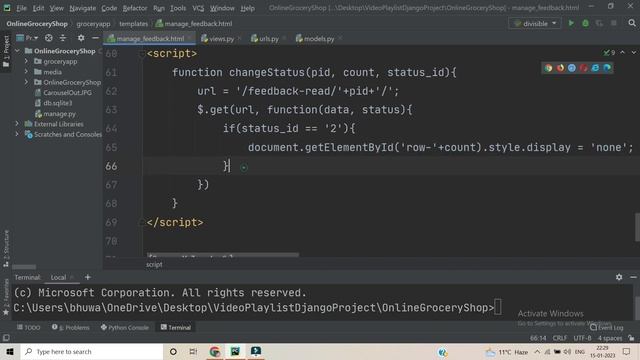Expand the inner OnlineGroceryShop folder
Screen dimensions: 640x360
pyautogui.click(x=26, y=82)
